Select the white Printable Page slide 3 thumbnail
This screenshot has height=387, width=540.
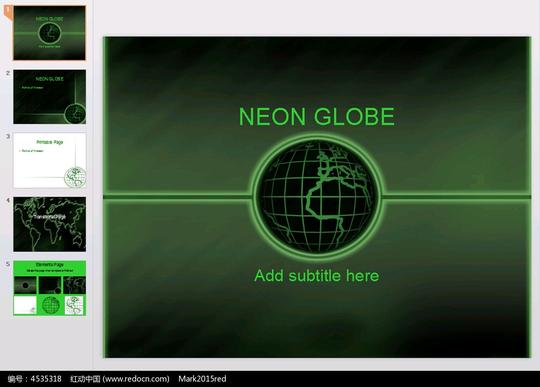[x=50, y=160]
